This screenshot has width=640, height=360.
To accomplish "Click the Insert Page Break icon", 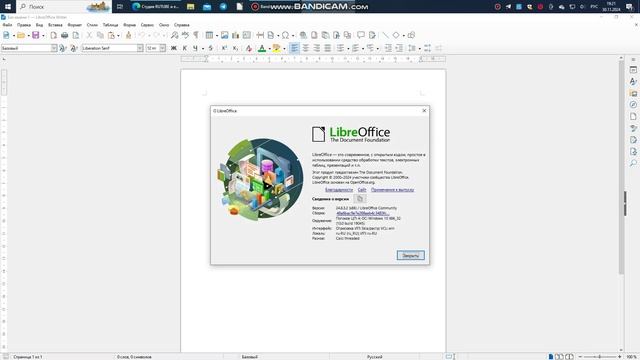I will 260,36.
